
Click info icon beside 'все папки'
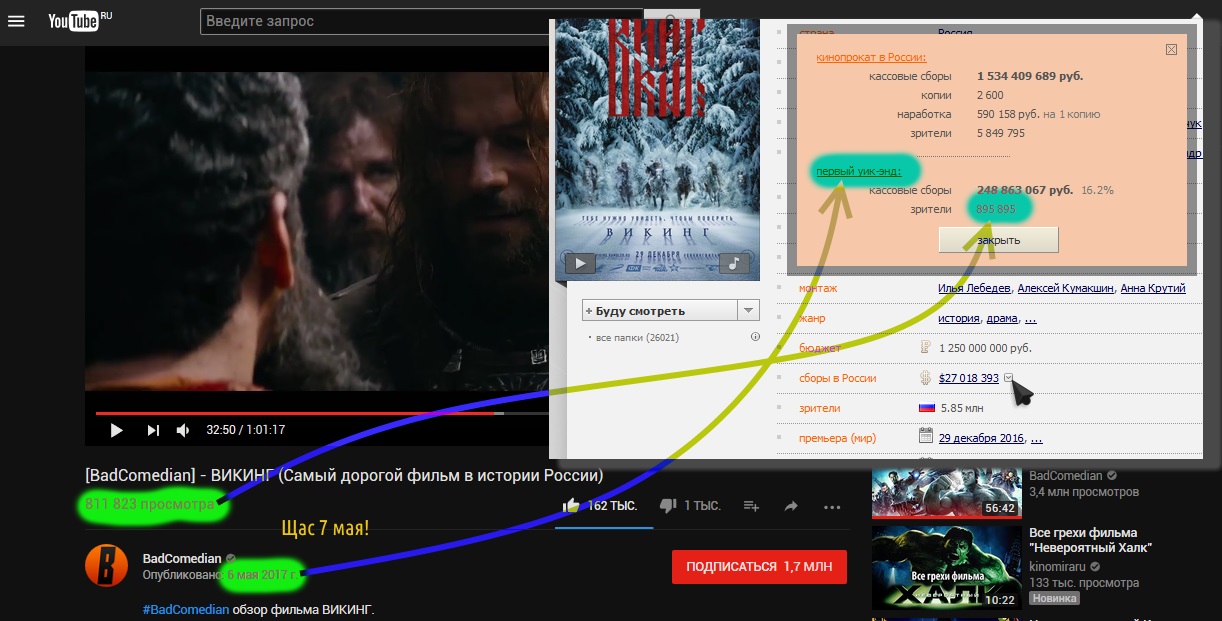point(755,337)
